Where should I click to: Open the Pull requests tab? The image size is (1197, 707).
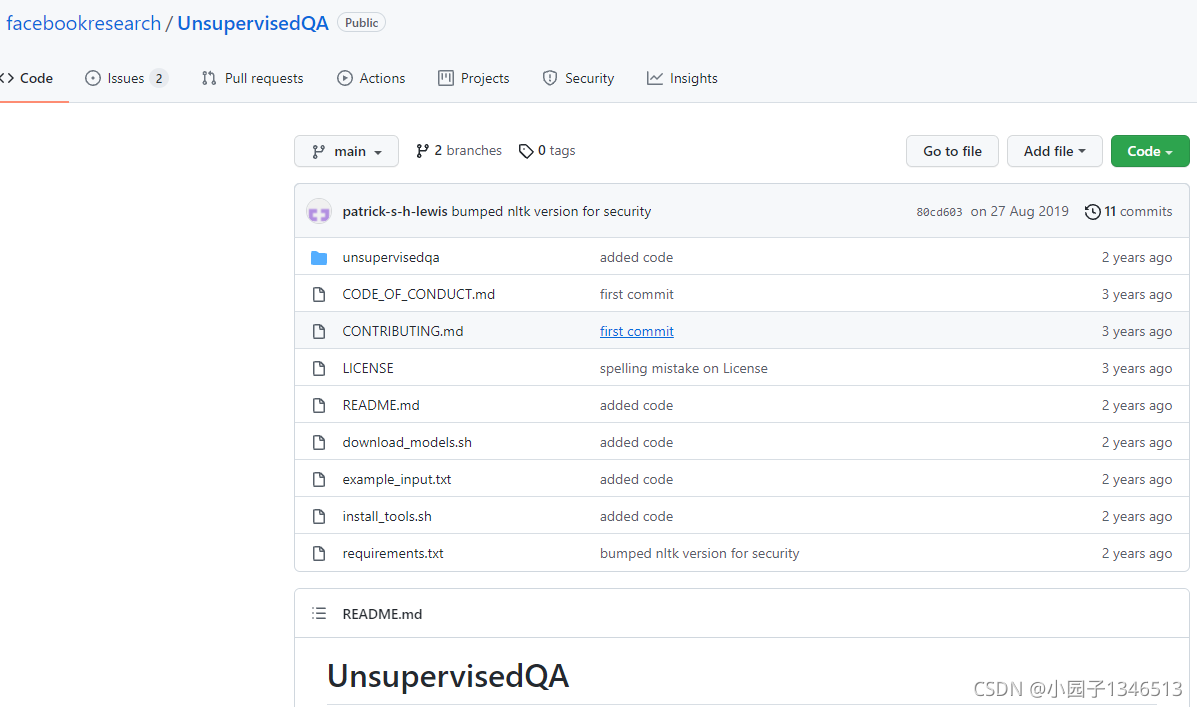252,78
